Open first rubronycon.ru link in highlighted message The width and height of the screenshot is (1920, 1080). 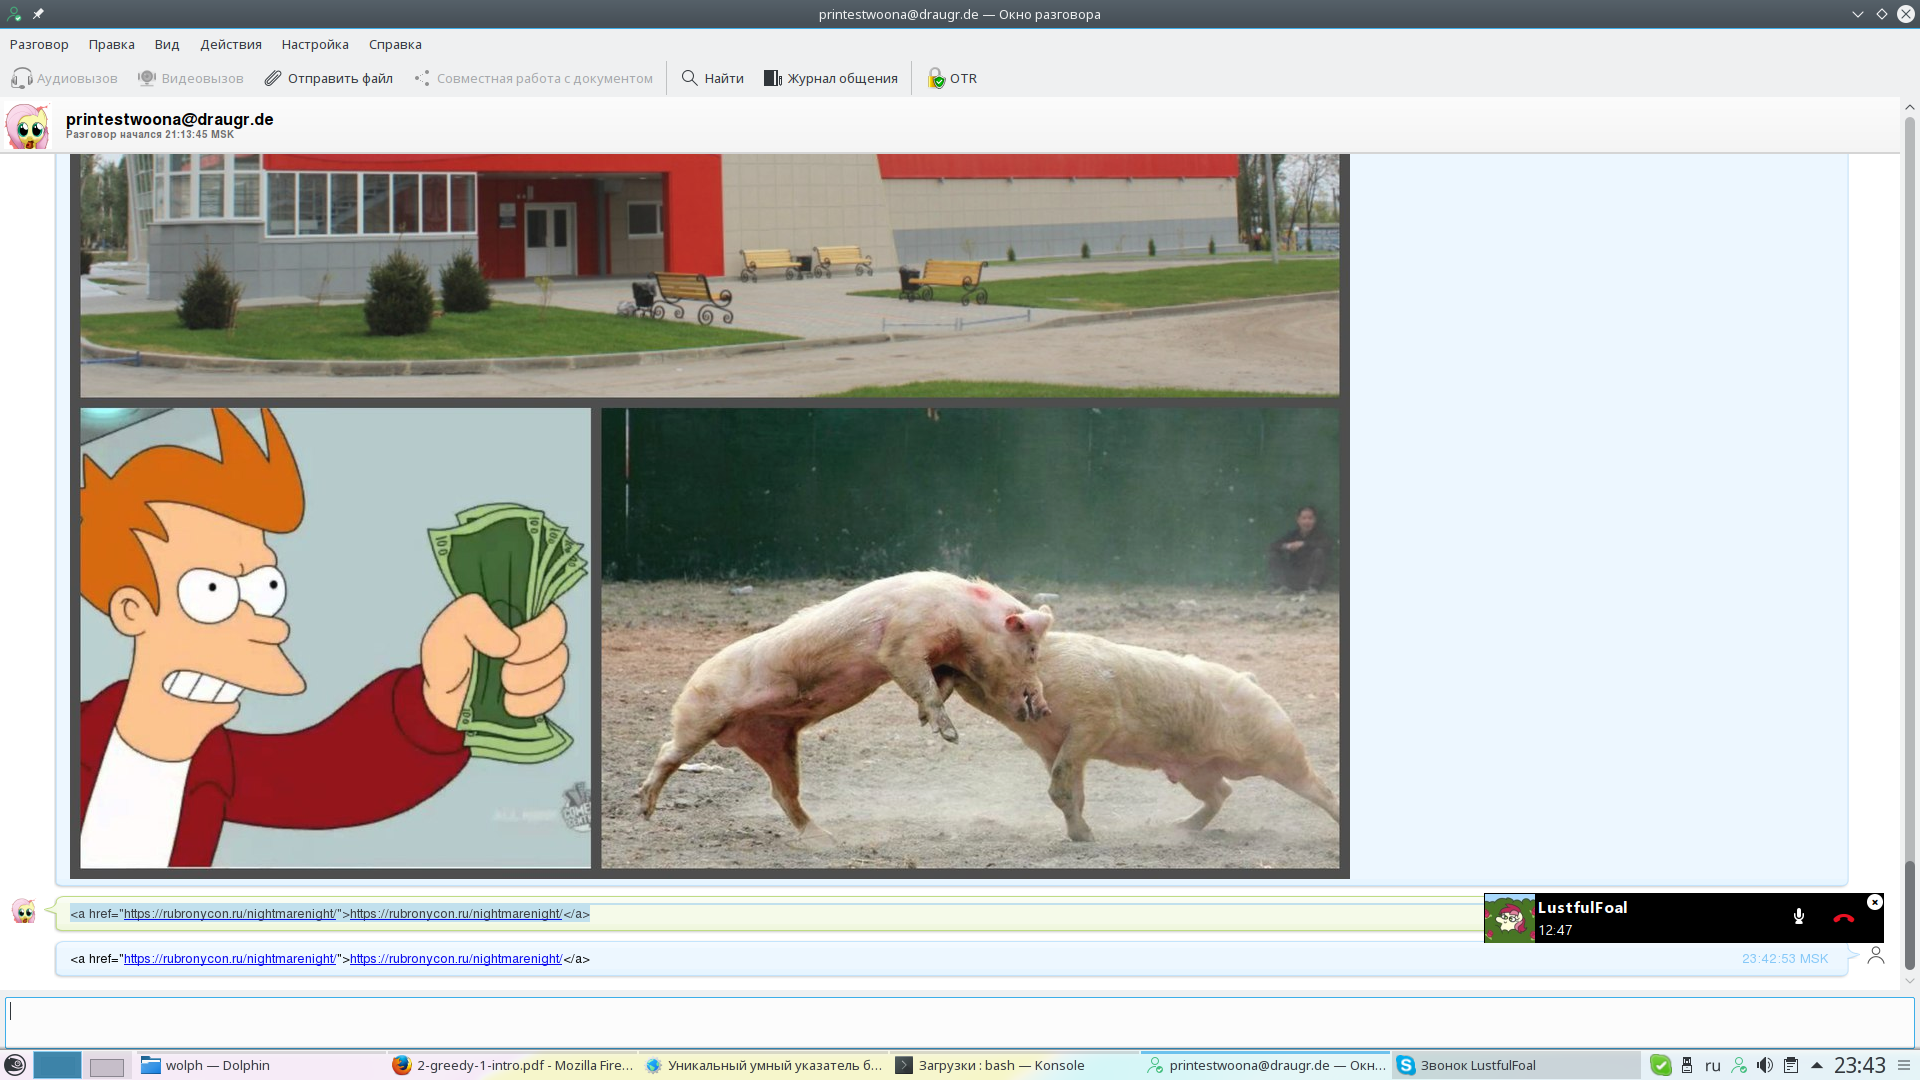[x=230, y=914]
